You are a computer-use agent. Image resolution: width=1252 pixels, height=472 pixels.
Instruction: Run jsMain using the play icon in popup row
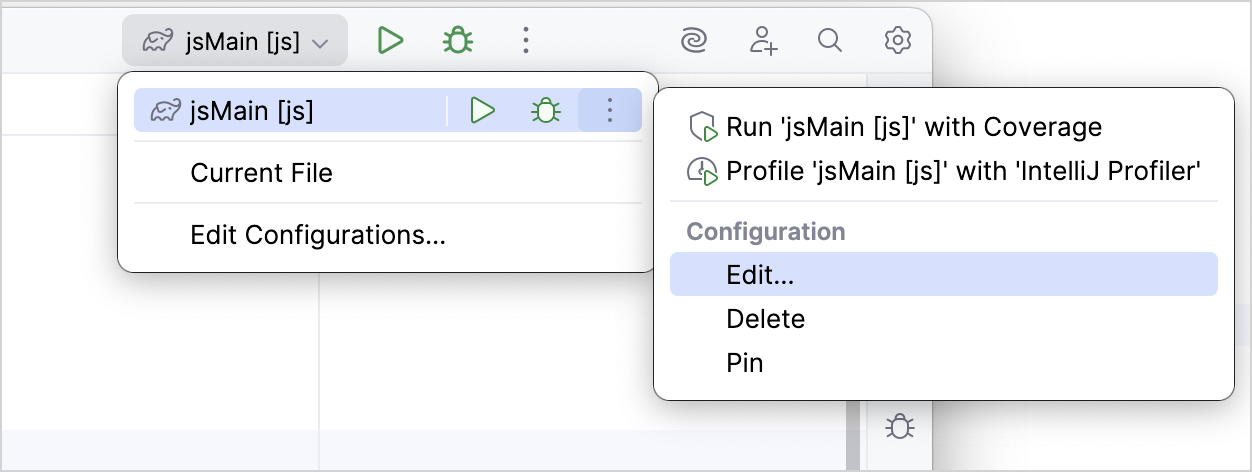point(483,111)
